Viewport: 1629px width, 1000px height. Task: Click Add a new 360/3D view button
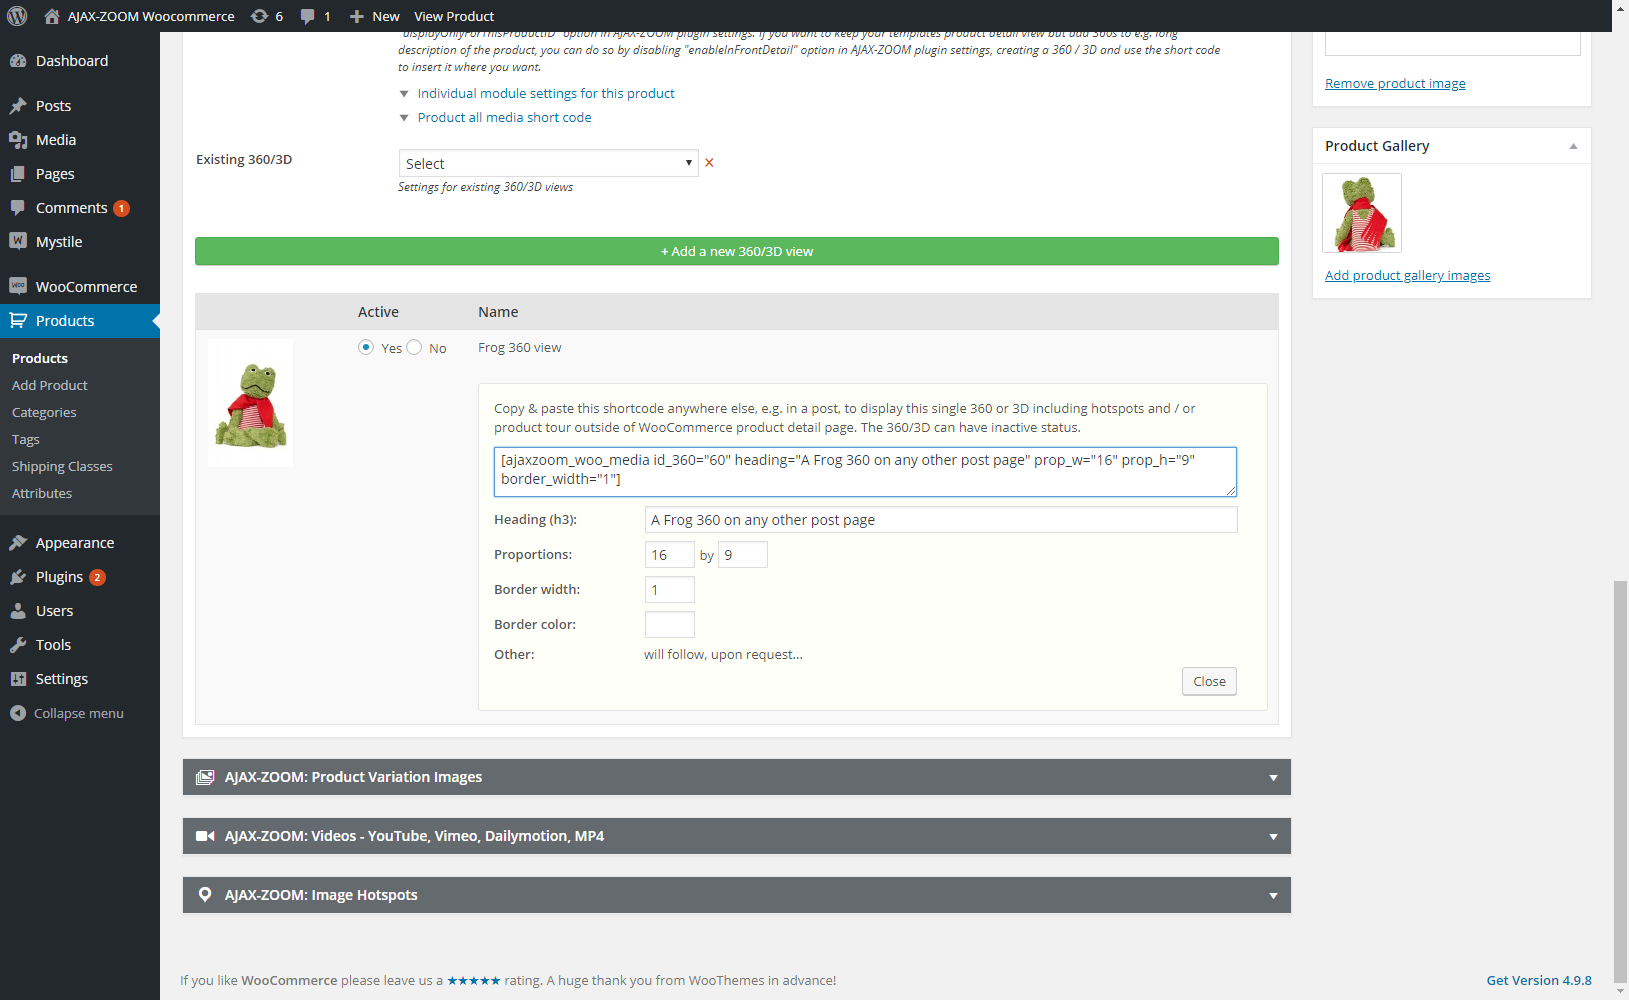[737, 251]
